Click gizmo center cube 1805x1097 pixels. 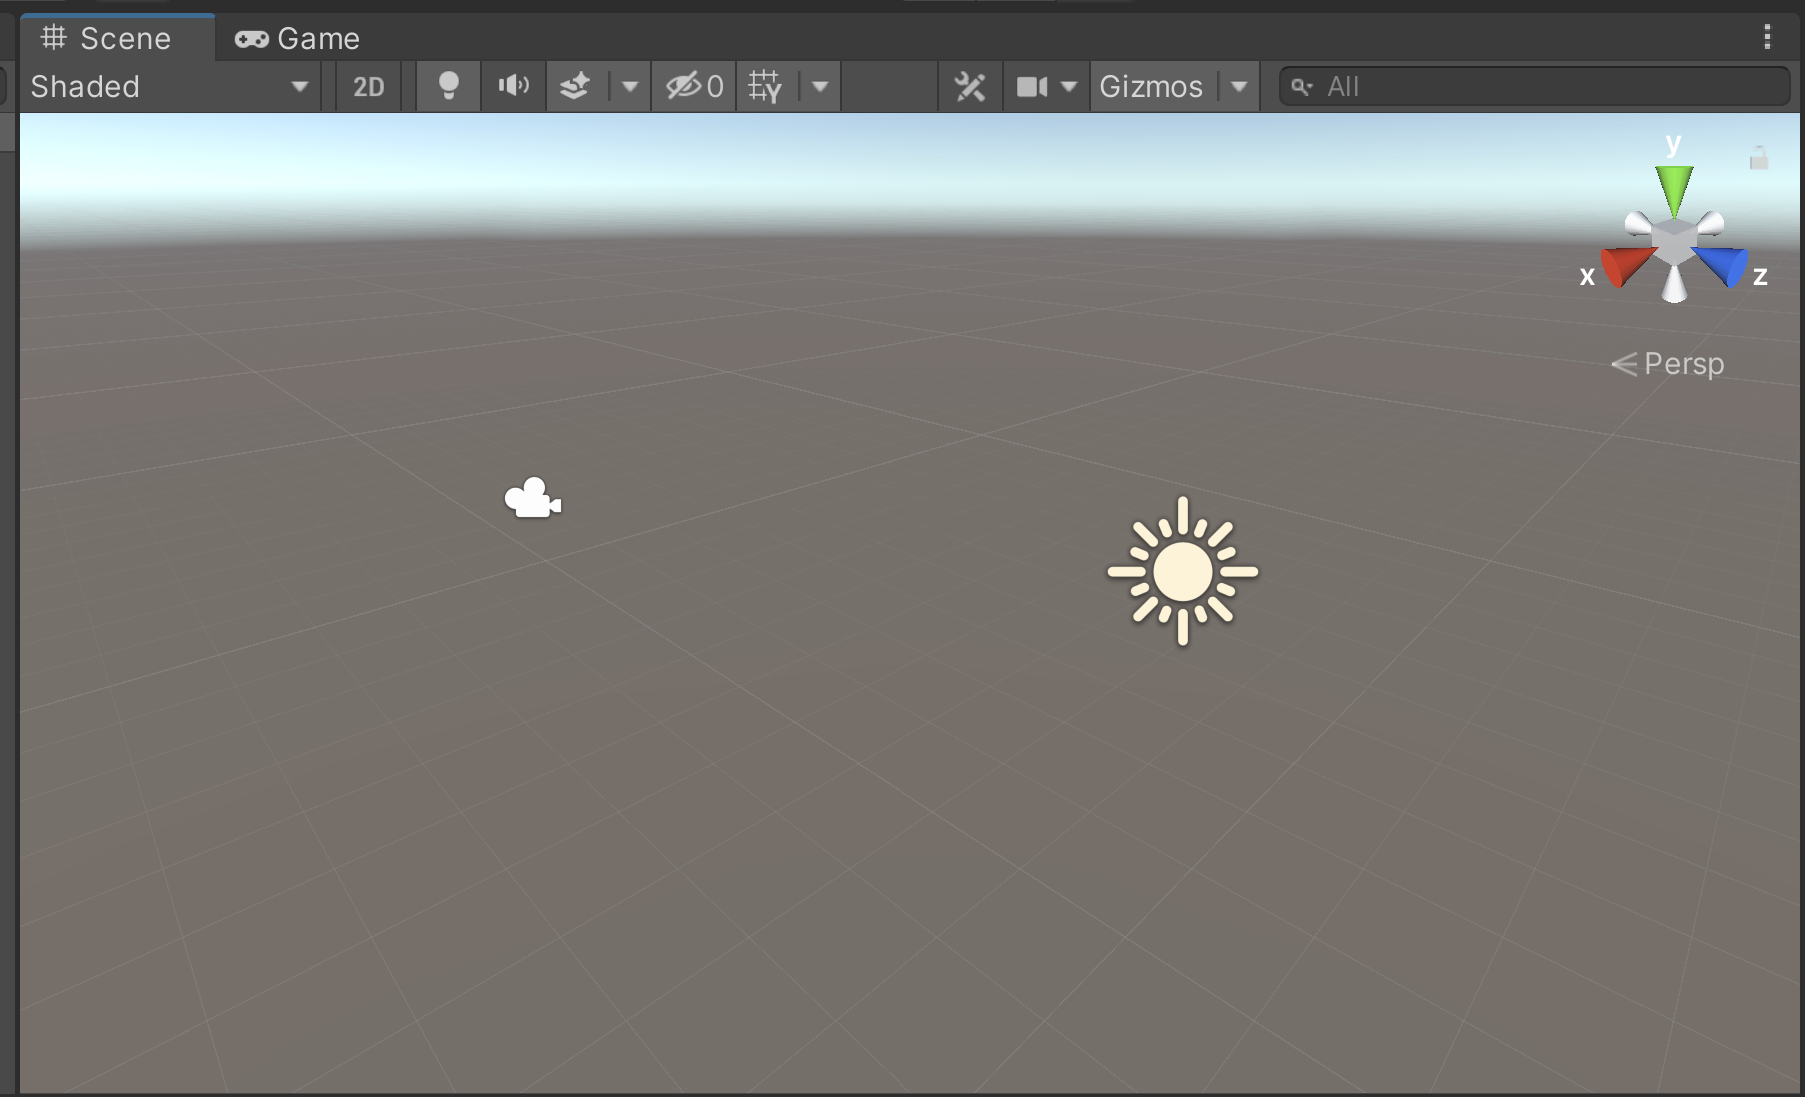click(x=1674, y=241)
